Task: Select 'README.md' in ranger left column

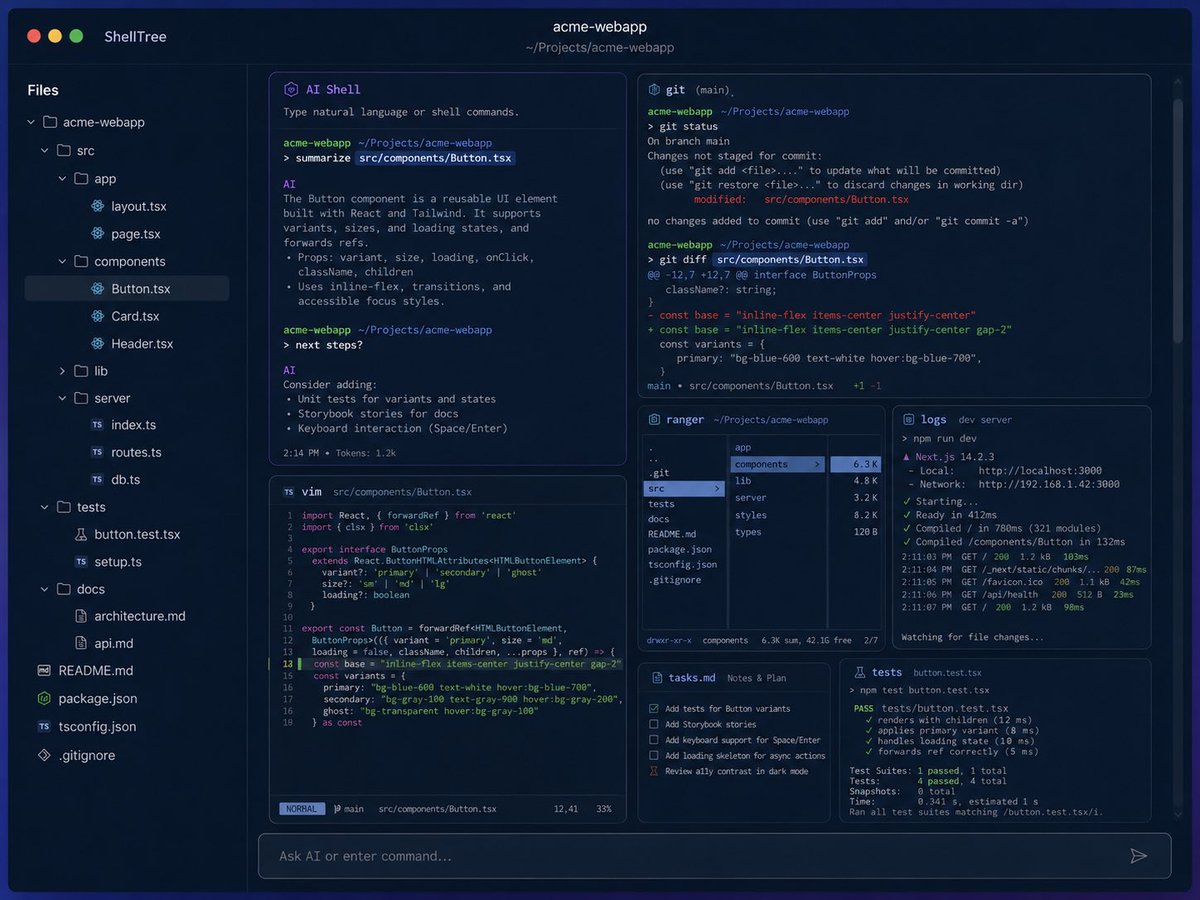Action: tap(672, 534)
